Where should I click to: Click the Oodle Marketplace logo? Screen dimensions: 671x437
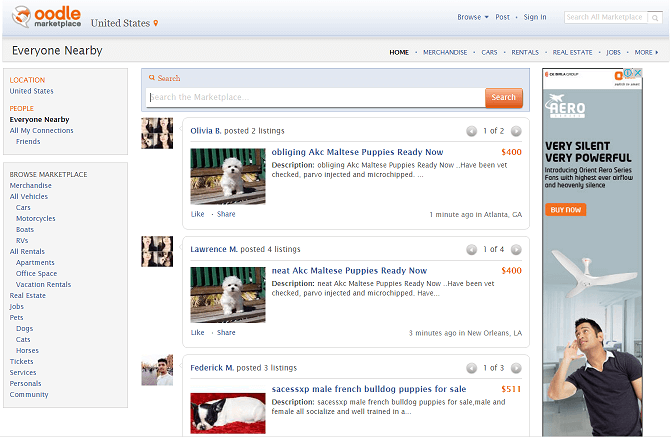(x=47, y=17)
